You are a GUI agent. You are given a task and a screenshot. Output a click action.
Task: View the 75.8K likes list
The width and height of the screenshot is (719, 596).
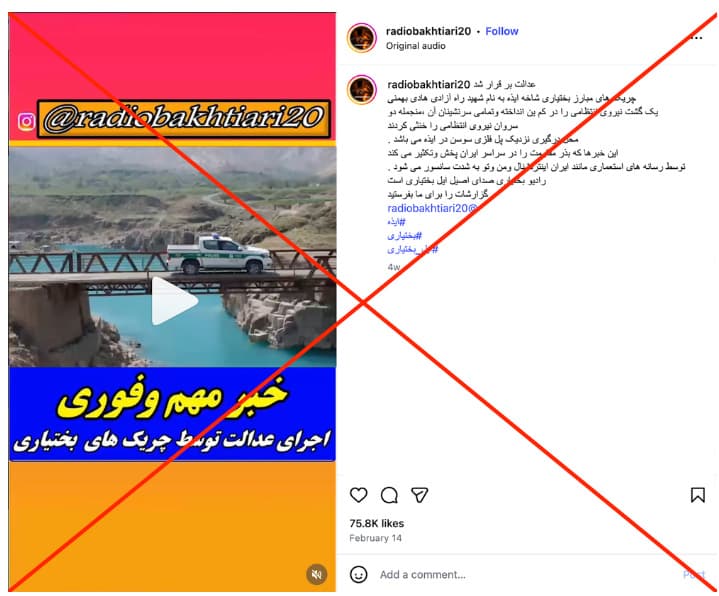pos(376,523)
